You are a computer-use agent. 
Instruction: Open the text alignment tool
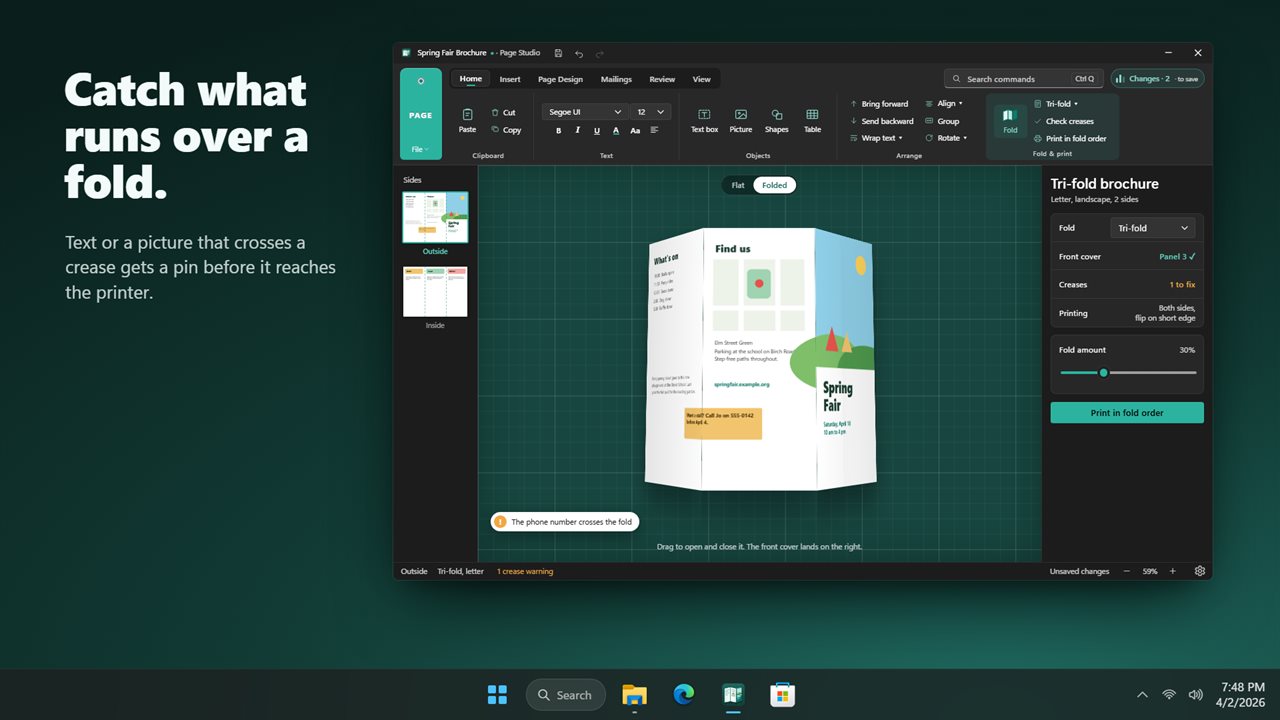coord(655,131)
